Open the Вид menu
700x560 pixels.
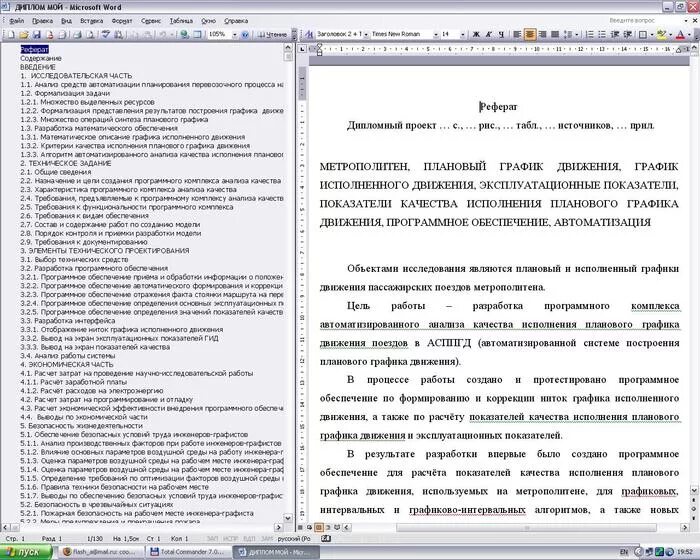(67, 21)
